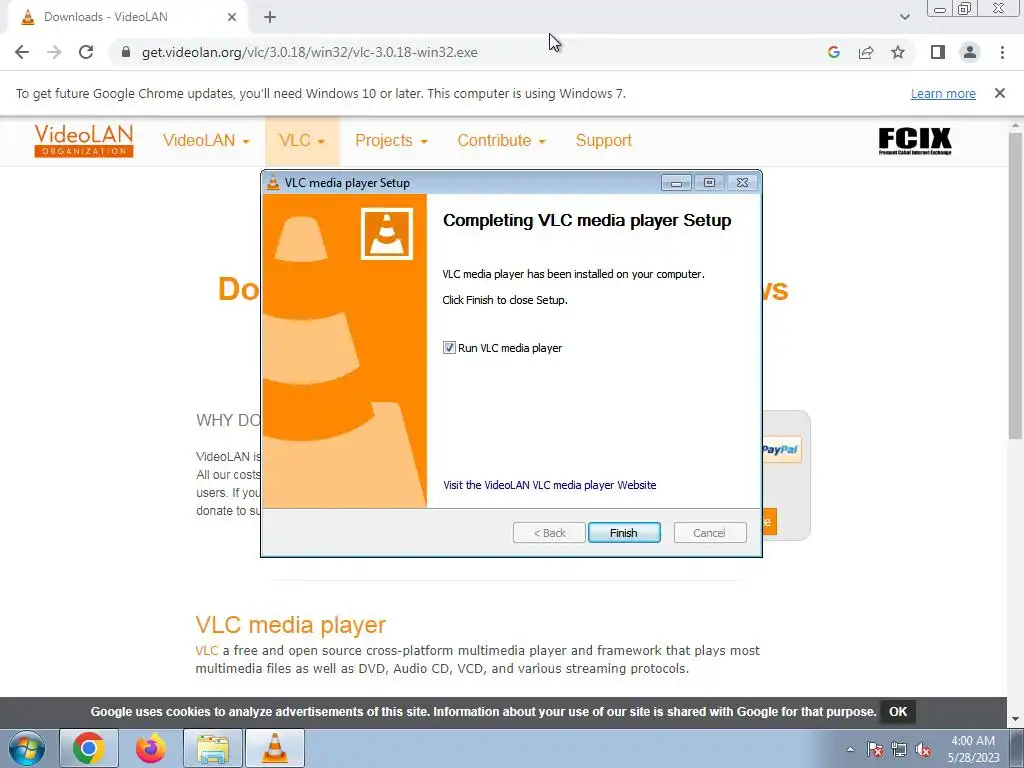Click the site lock icon in address bar
This screenshot has height=768, width=1024.
(x=126, y=52)
